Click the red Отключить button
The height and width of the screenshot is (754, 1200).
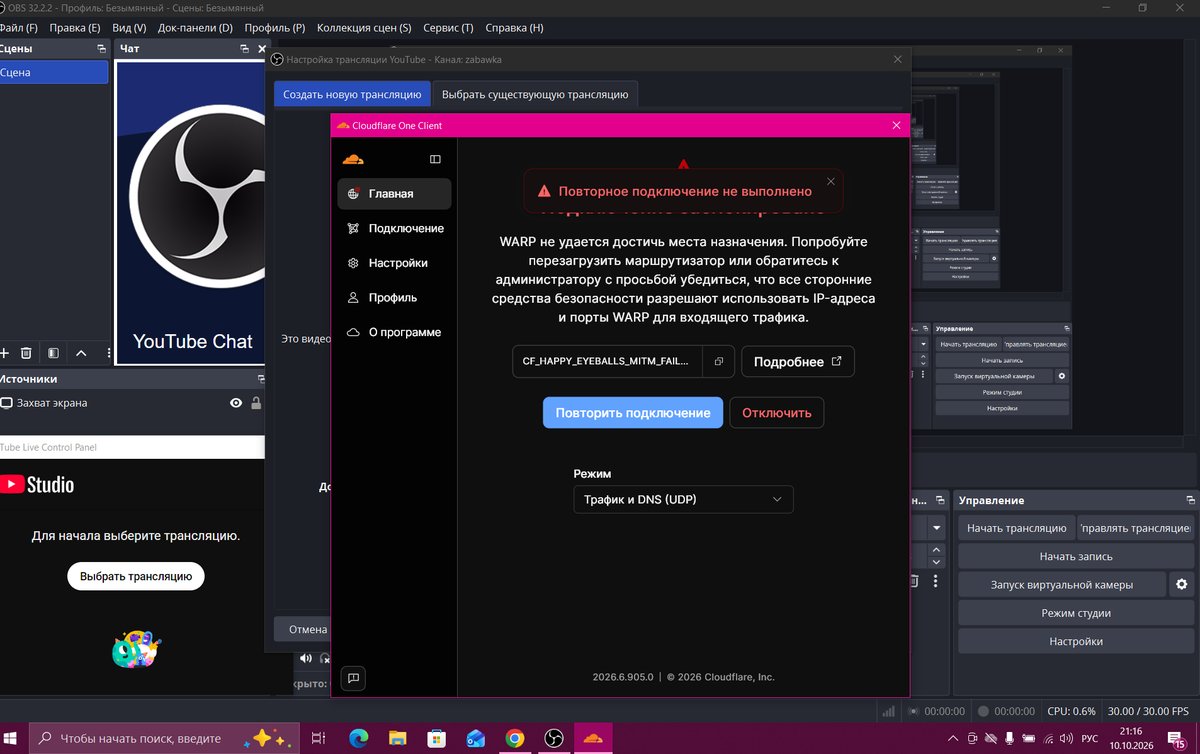point(777,412)
